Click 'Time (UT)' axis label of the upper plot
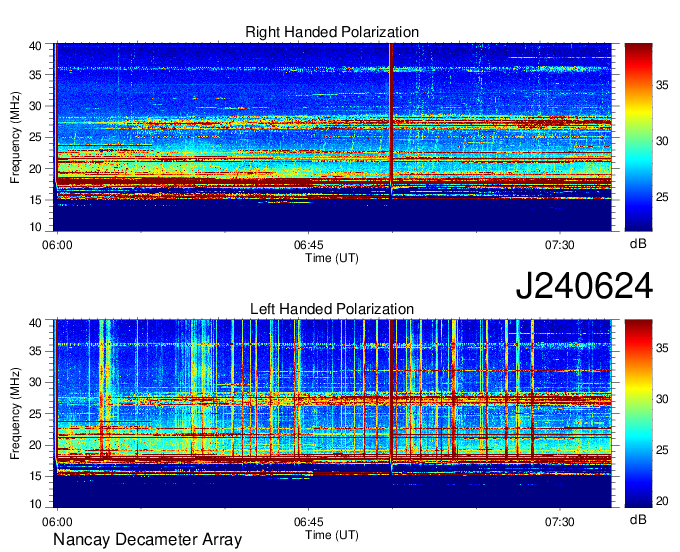 pyautogui.click(x=332, y=258)
